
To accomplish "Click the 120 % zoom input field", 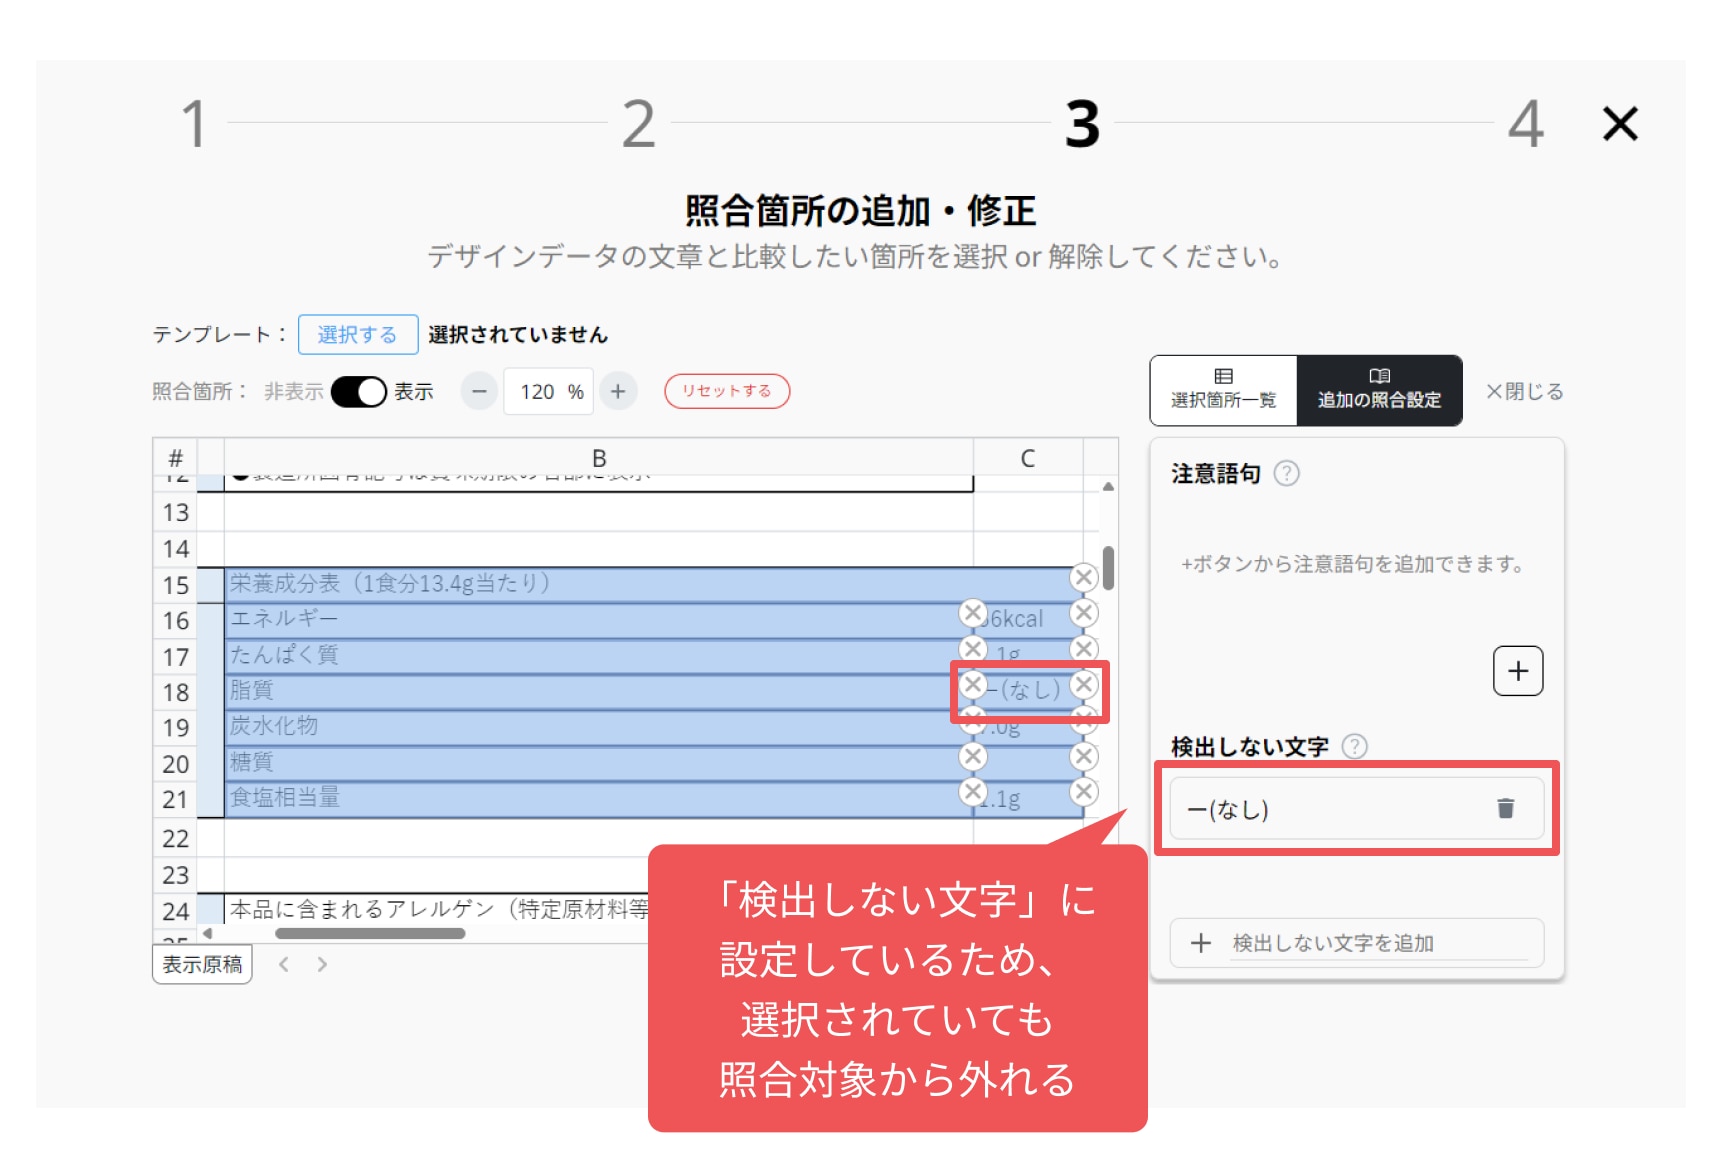I will pos(548,391).
